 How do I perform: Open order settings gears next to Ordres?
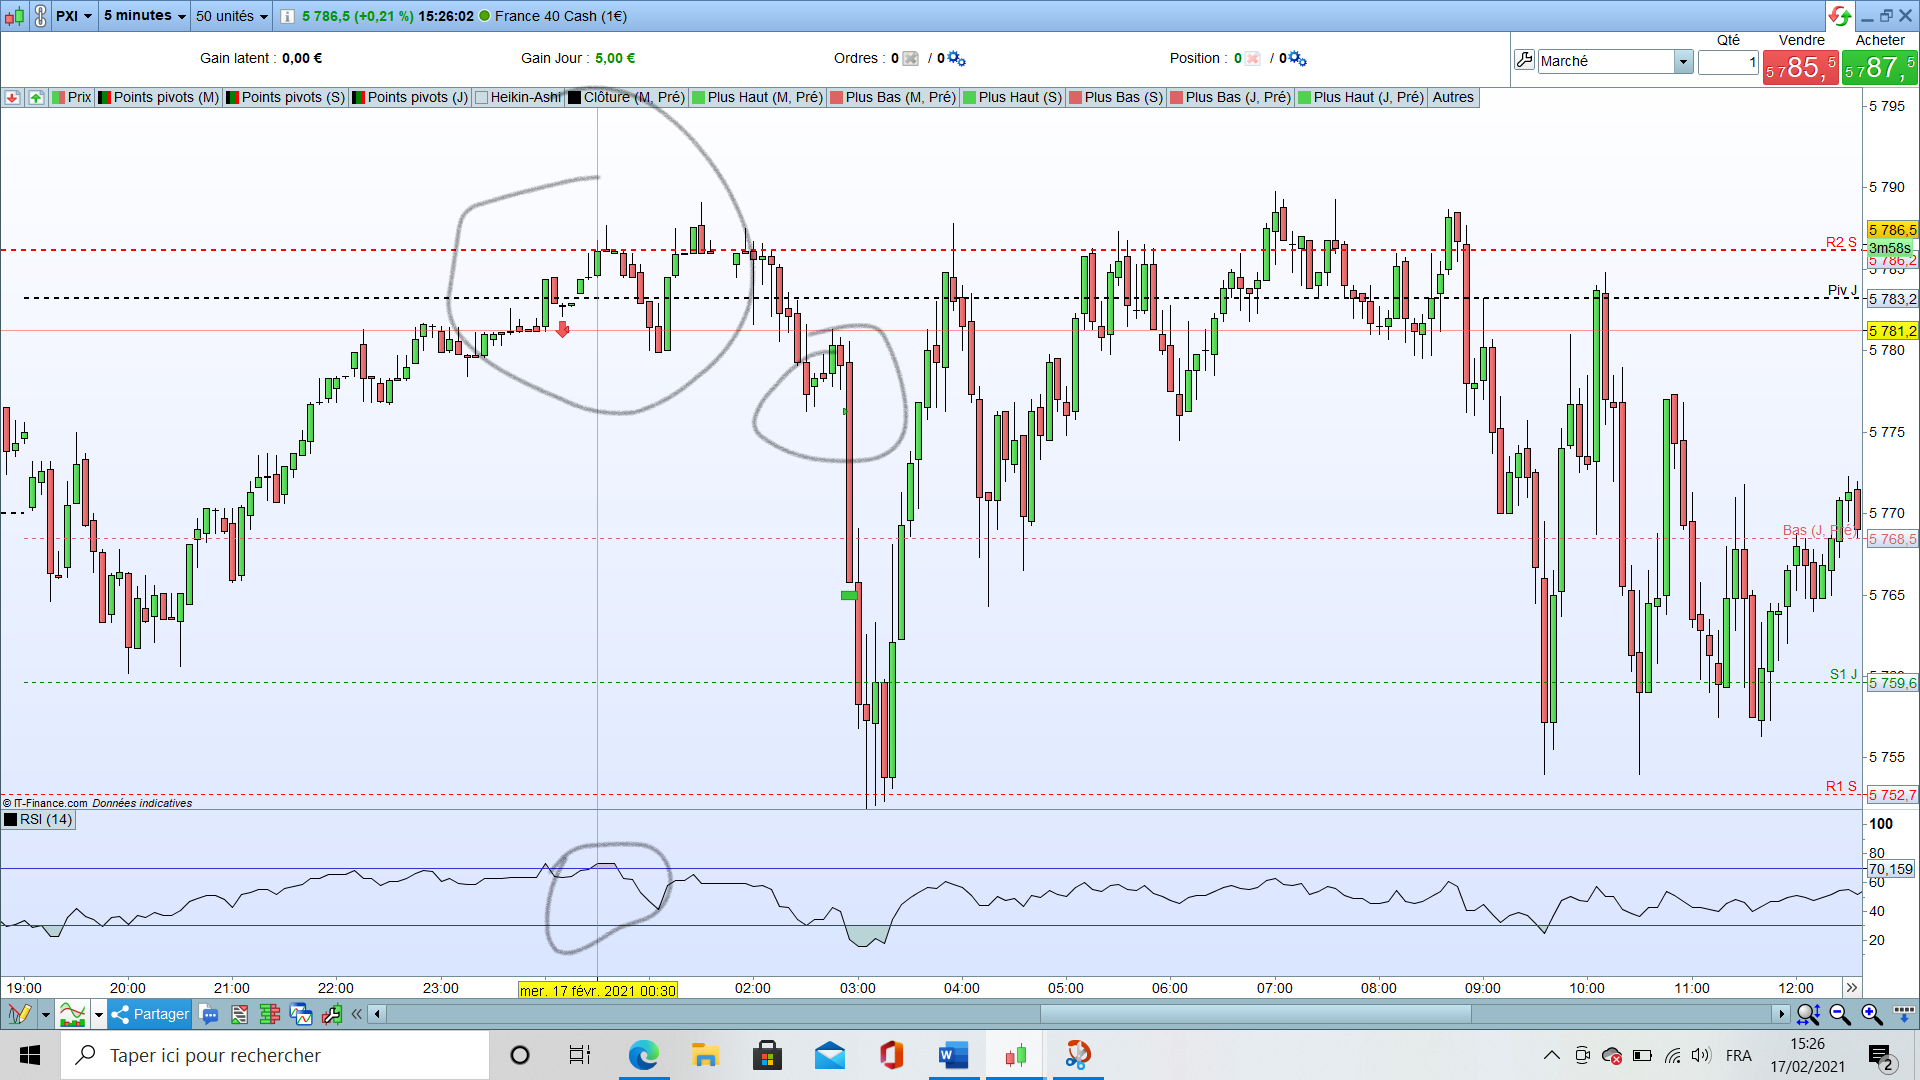pos(956,59)
